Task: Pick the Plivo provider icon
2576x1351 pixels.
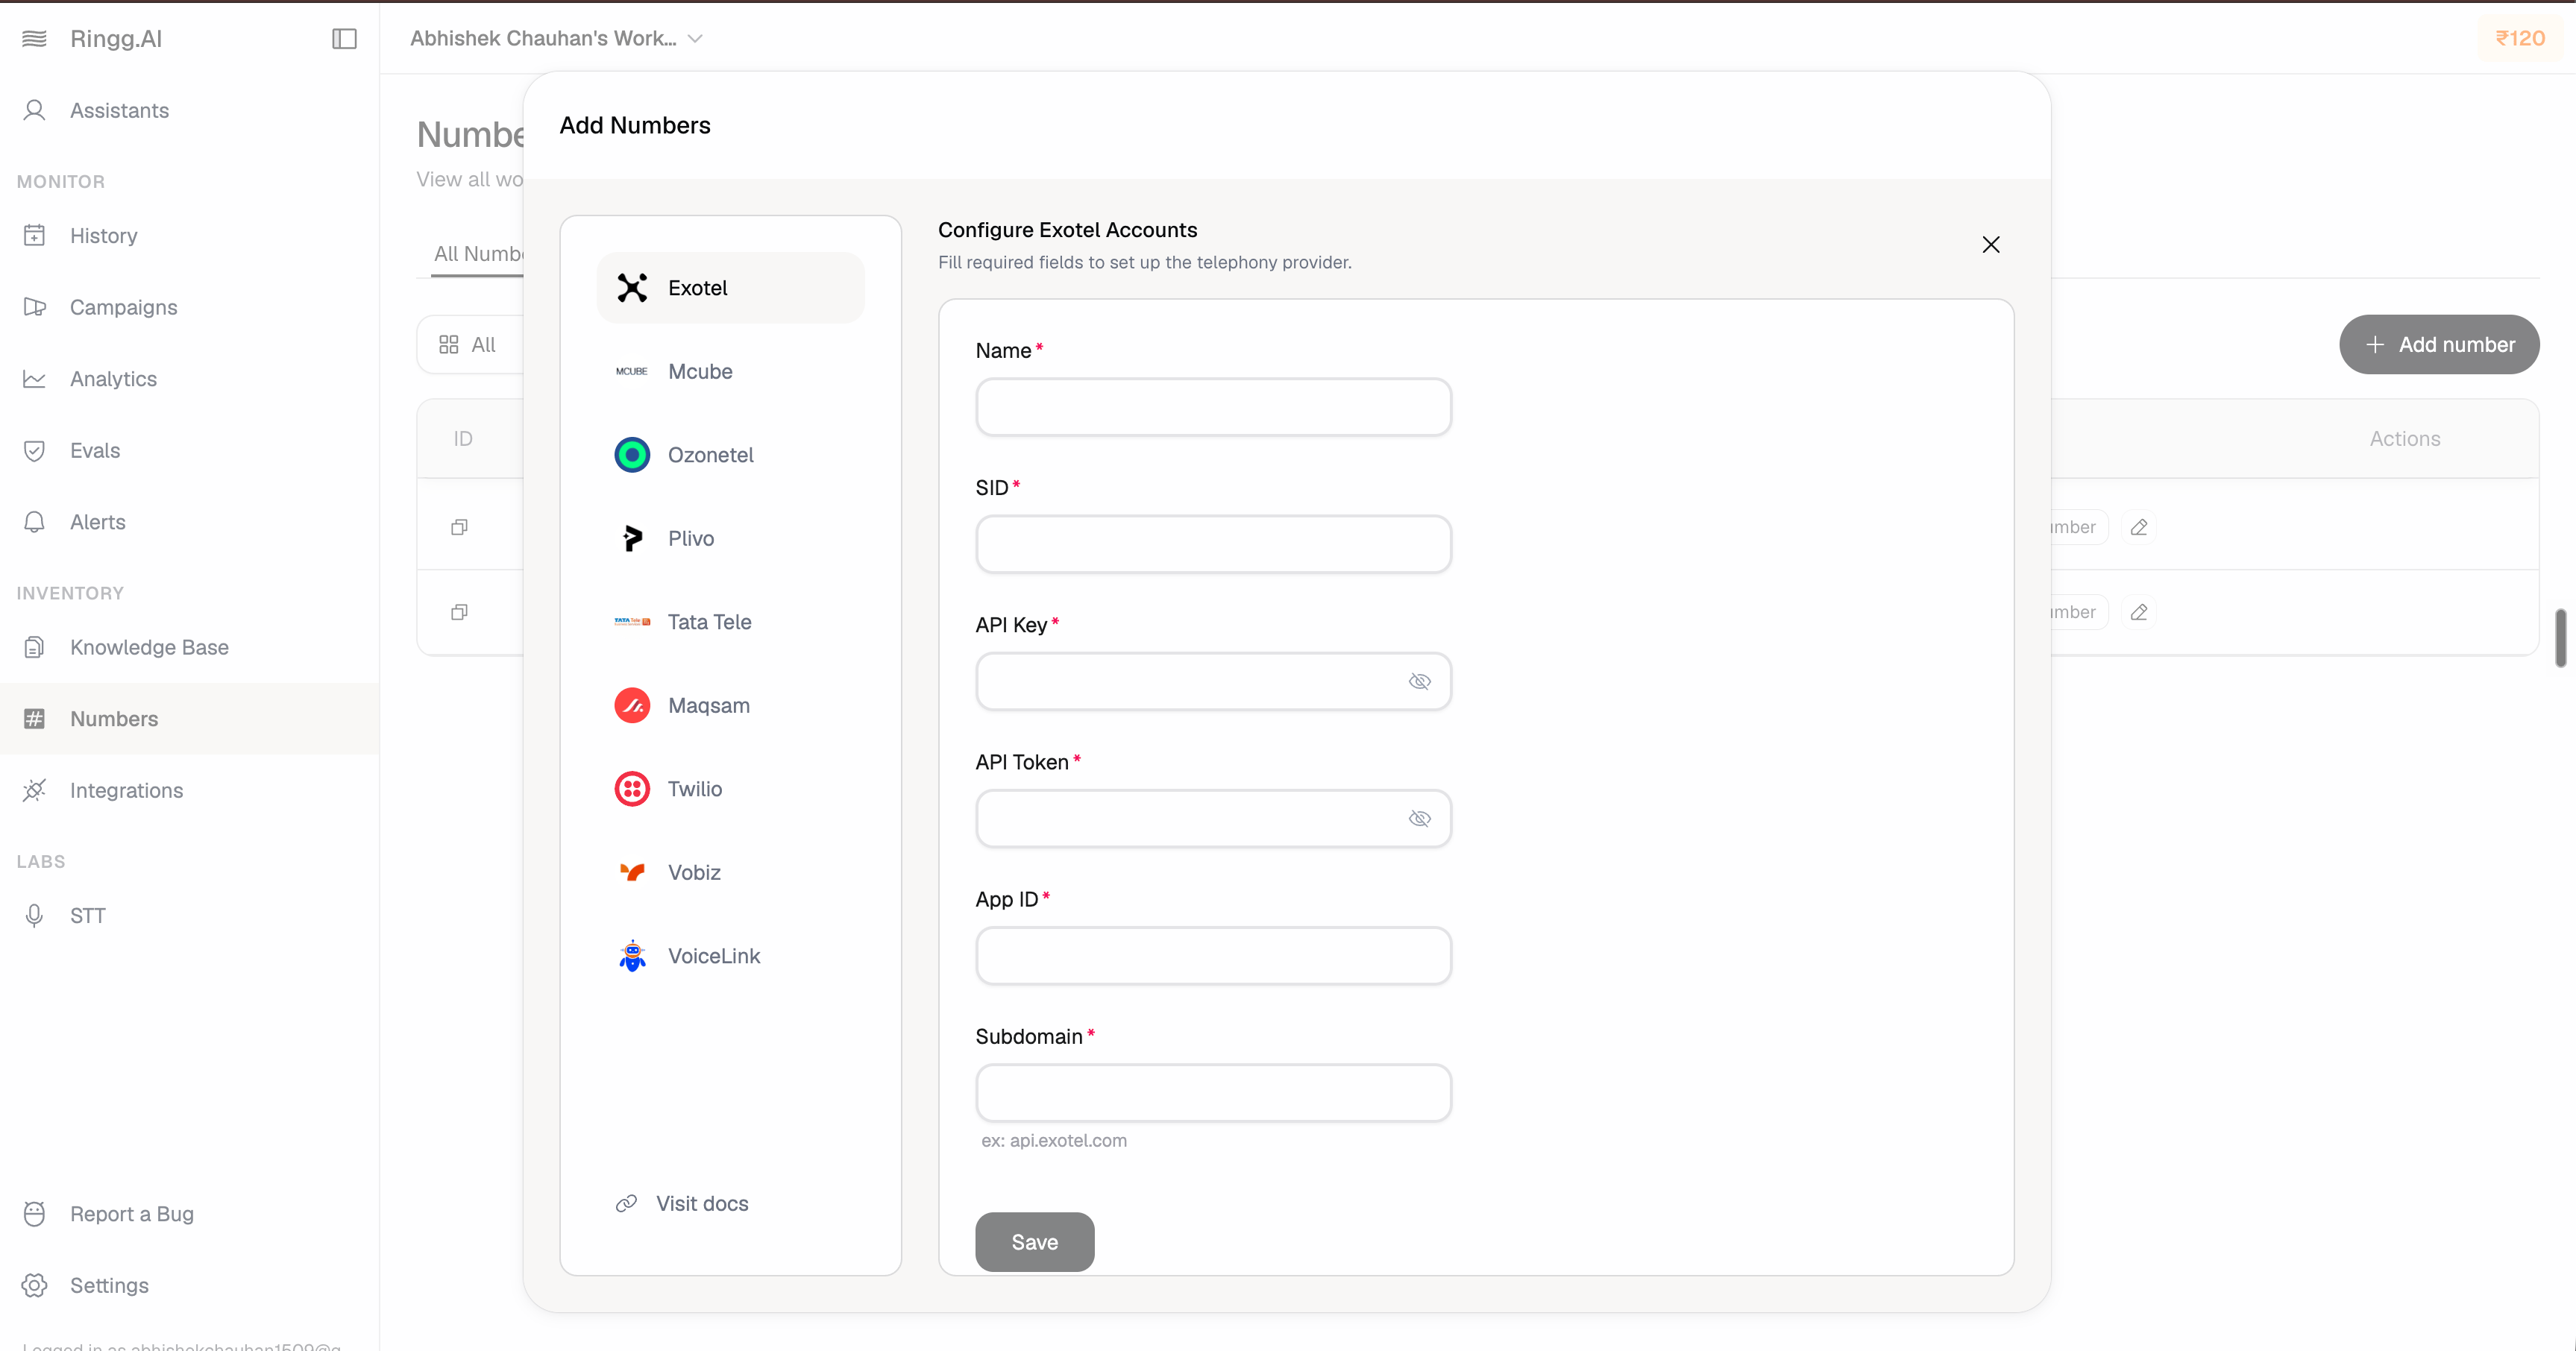Action: click(631, 538)
